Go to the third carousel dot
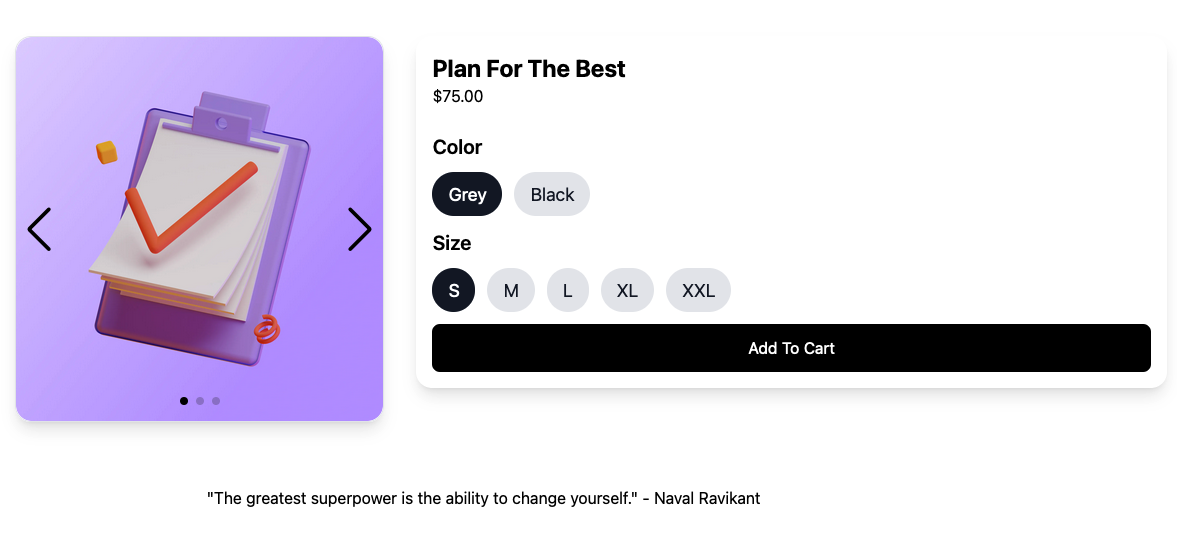The width and height of the screenshot is (1177, 535). pos(216,401)
